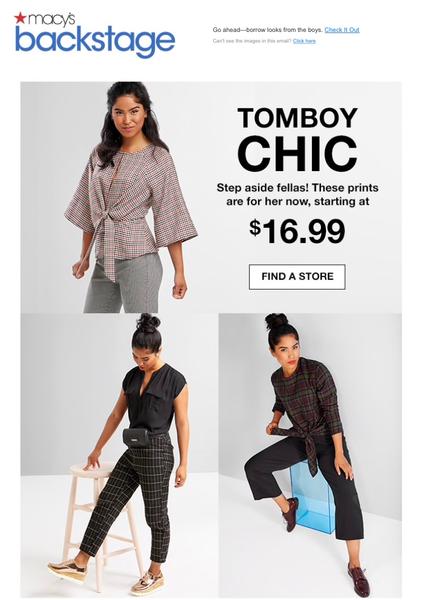Click the grey trousers on first model

[124, 283]
